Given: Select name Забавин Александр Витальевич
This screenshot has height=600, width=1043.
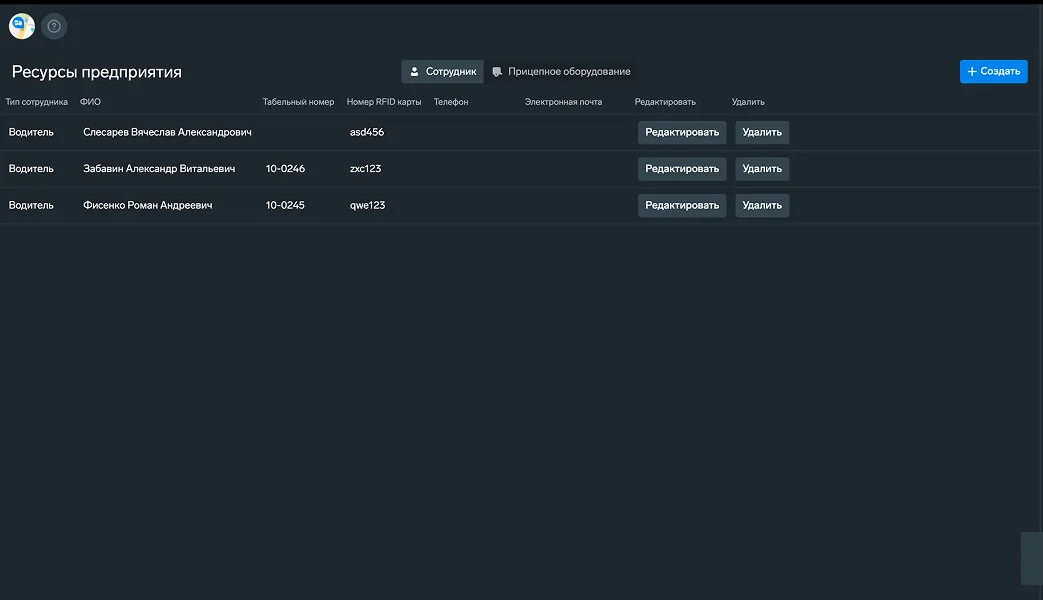Looking at the screenshot, I should 159,169.
